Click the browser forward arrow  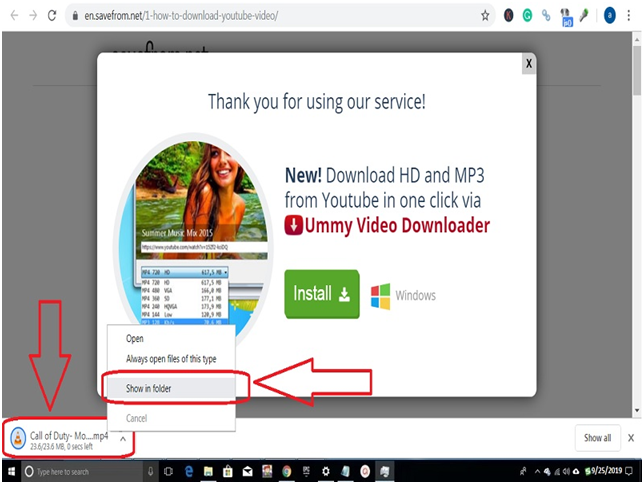click(33, 16)
